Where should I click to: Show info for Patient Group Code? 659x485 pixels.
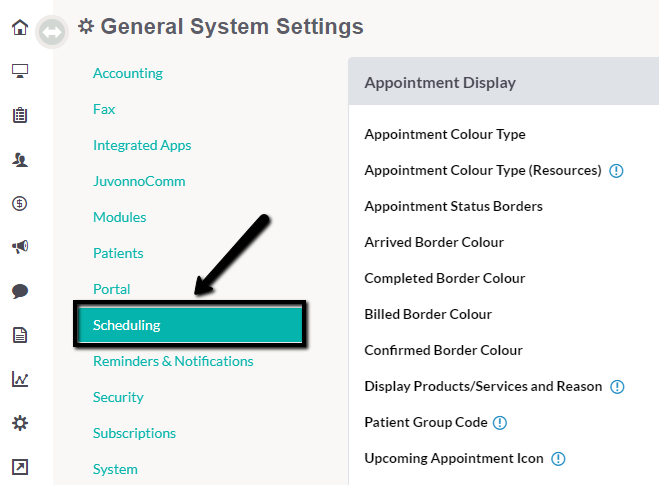coord(500,422)
